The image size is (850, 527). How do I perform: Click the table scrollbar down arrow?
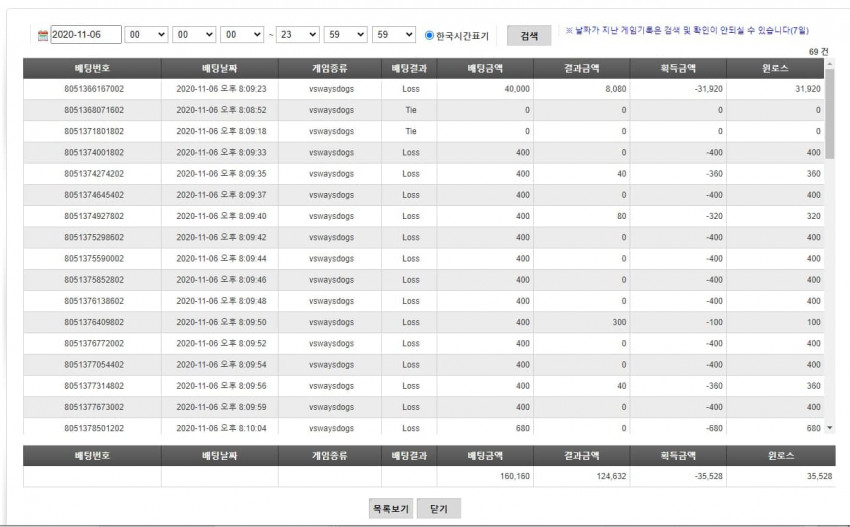[x=829, y=428]
